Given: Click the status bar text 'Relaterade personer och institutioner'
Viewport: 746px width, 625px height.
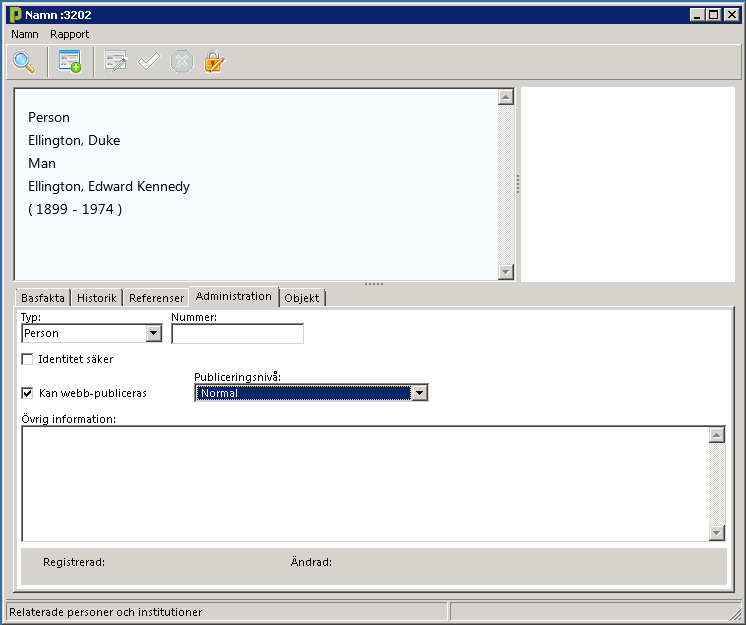Looking at the screenshot, I should coord(106,612).
